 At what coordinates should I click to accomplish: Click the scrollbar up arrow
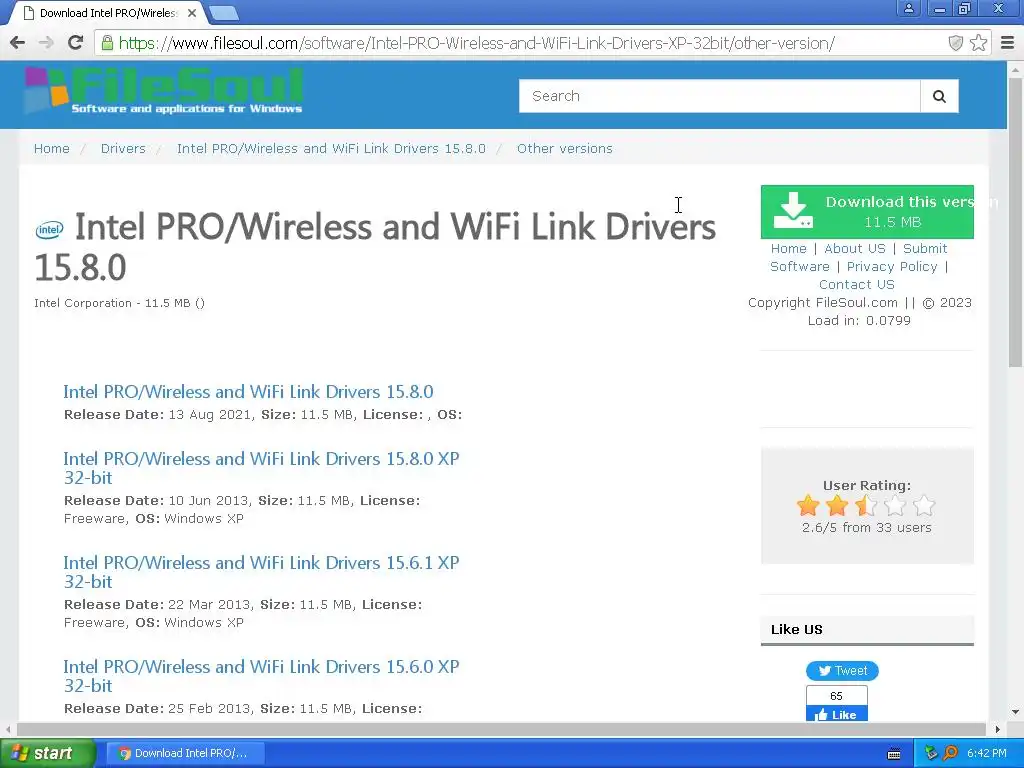tap(1015, 69)
